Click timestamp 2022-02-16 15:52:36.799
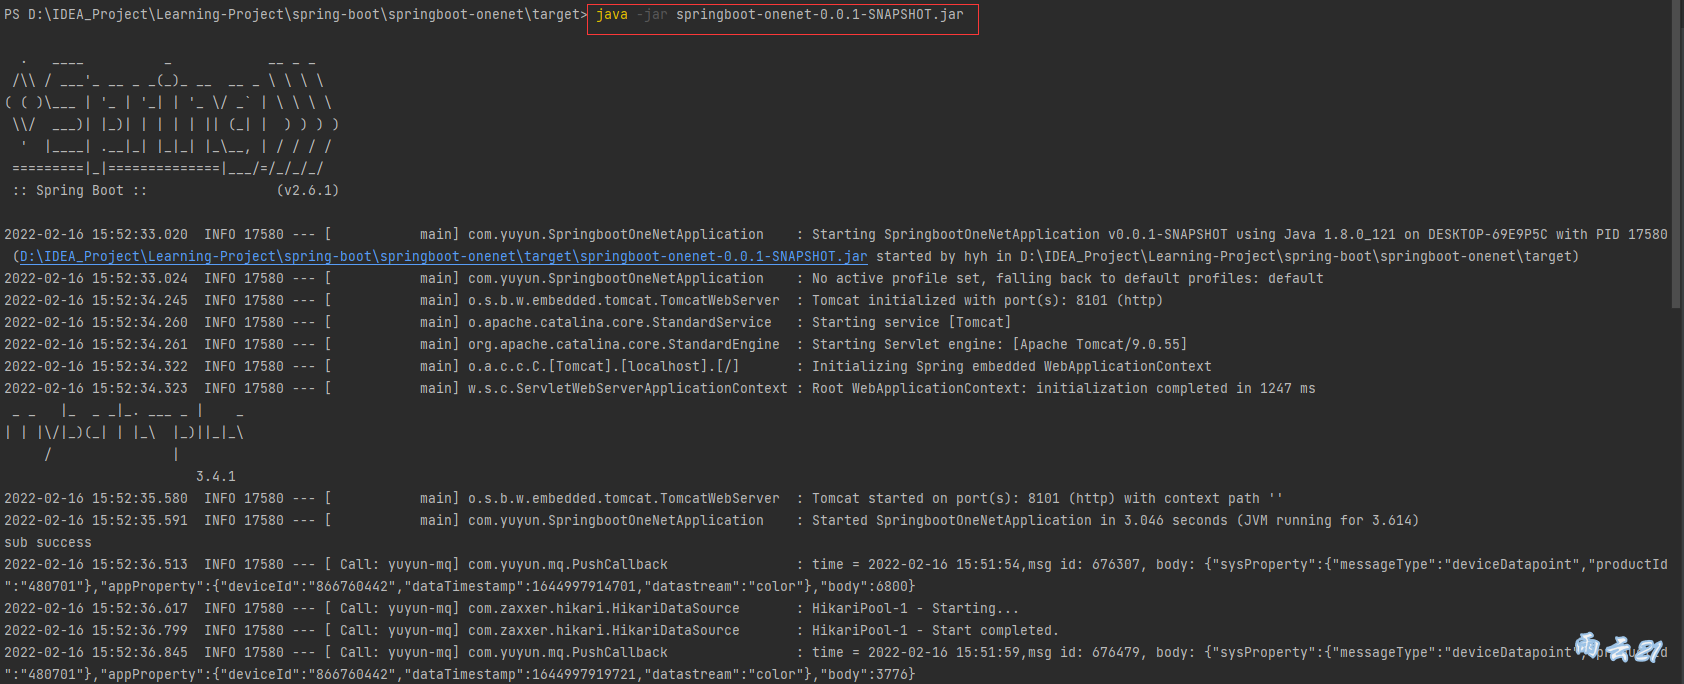Image resolution: width=1684 pixels, height=684 pixels. (x=96, y=630)
